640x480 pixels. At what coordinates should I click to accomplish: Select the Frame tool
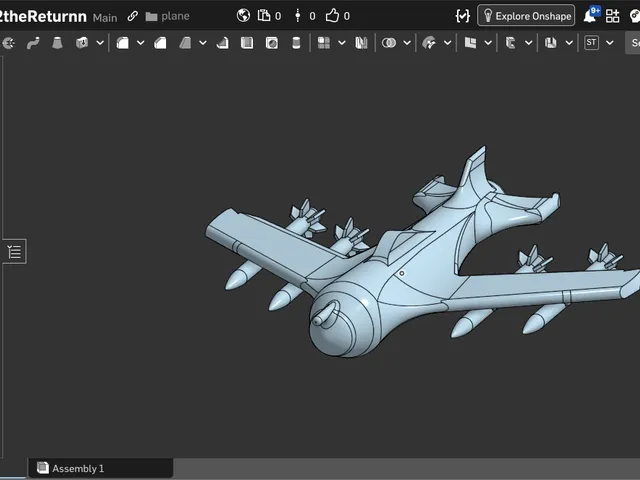(511, 43)
